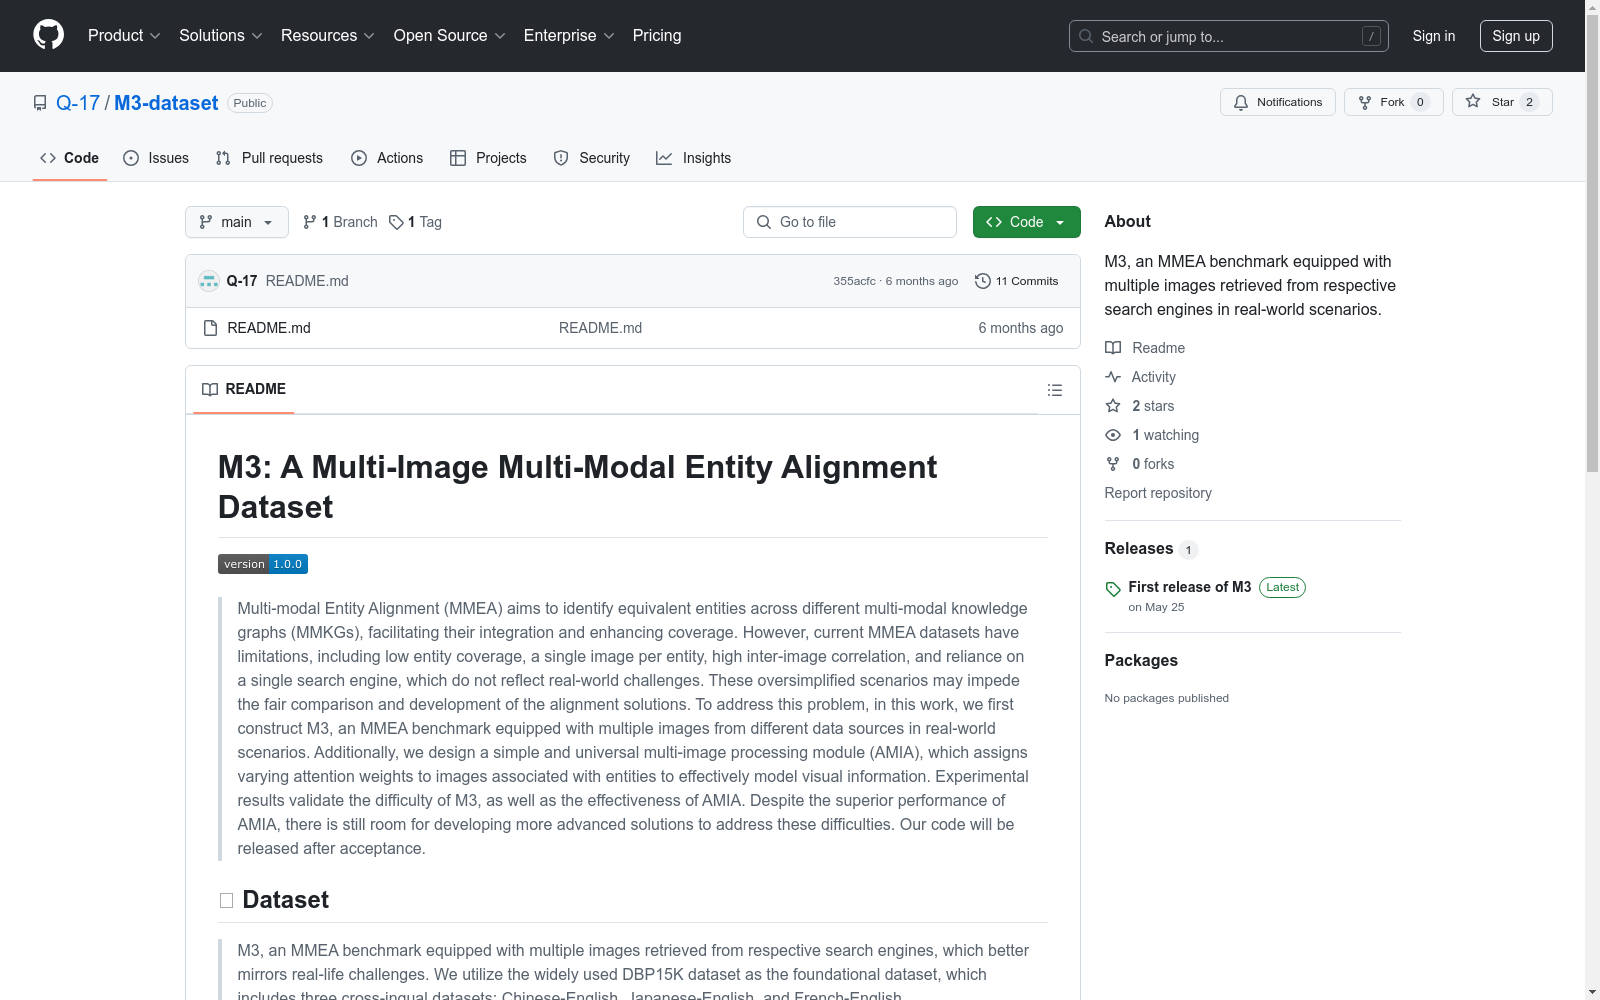View the 1 Tag list
Screen dimensions: 1600x1000
pyautogui.click(x=415, y=222)
